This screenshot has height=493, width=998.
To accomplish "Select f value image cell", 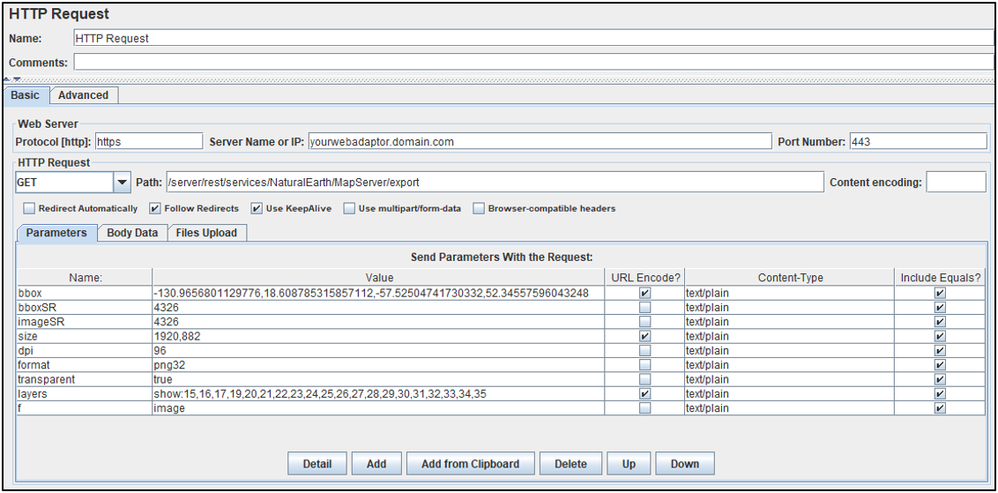I will tap(378, 408).
